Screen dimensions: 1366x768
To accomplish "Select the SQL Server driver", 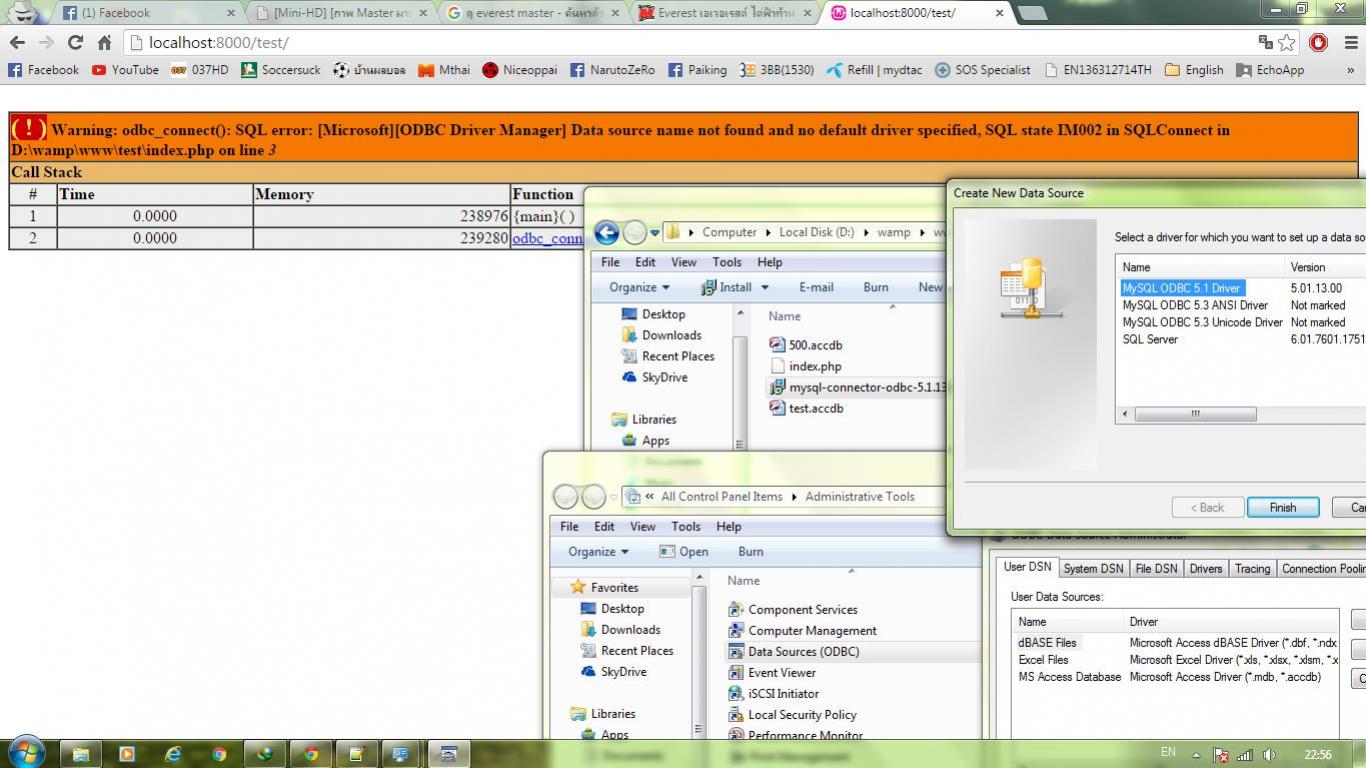I will coord(1150,339).
